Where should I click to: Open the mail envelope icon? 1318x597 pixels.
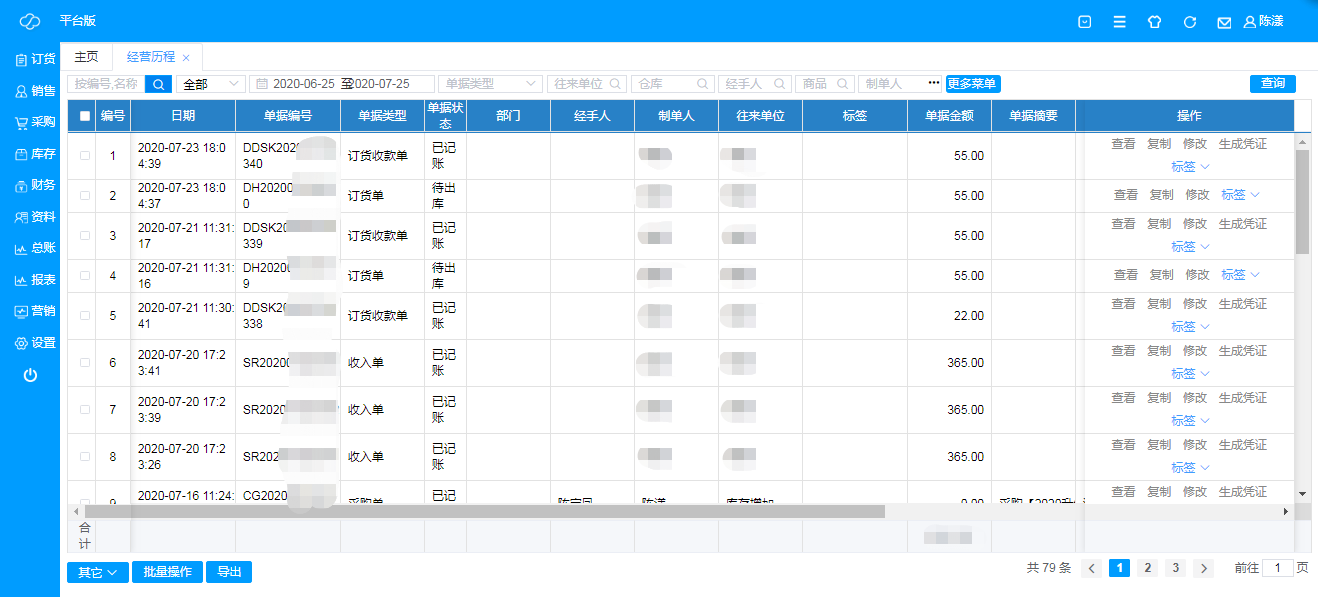[1223, 22]
